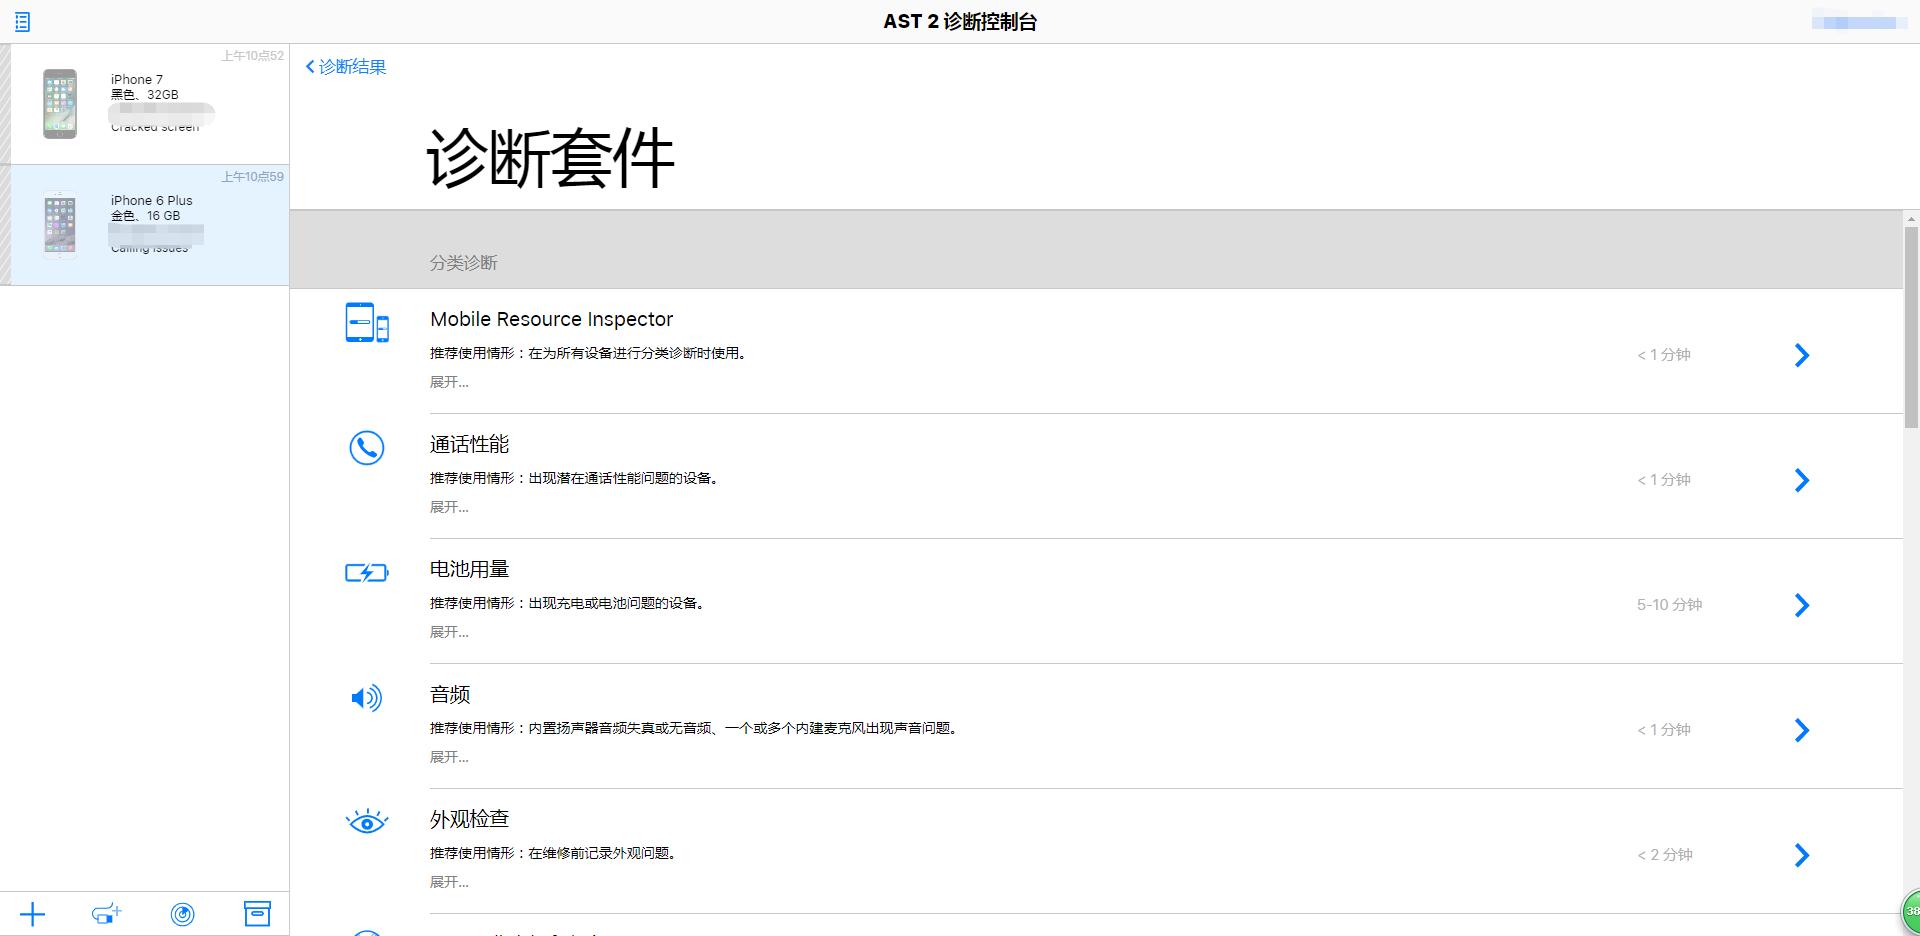The width and height of the screenshot is (1920, 936).
Task: Start 电池用量 diagnostic via blue arrow
Action: click(1802, 605)
